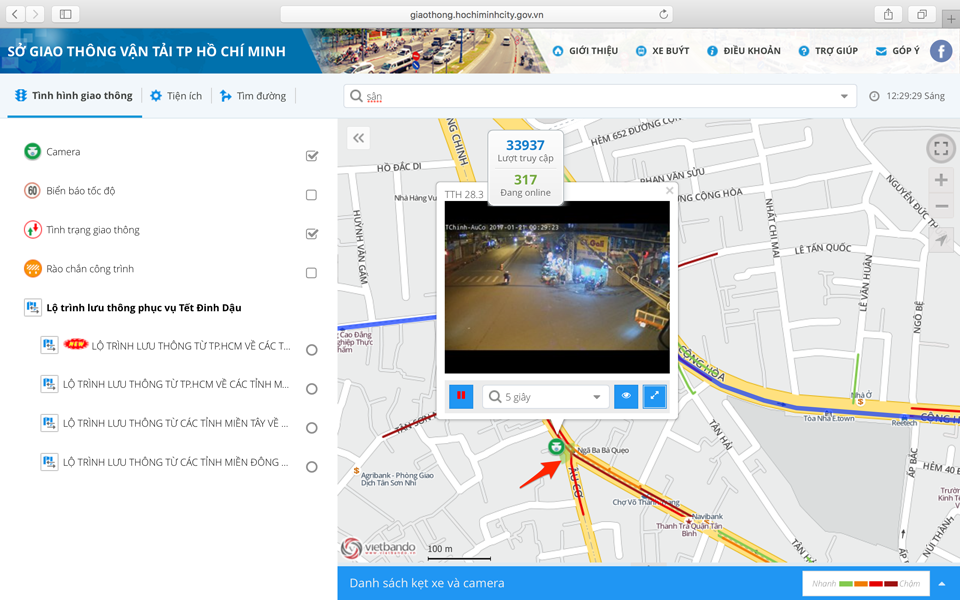Screen dimensions: 960x600
Task: Show all tabs overview button
Action: point(921,14)
